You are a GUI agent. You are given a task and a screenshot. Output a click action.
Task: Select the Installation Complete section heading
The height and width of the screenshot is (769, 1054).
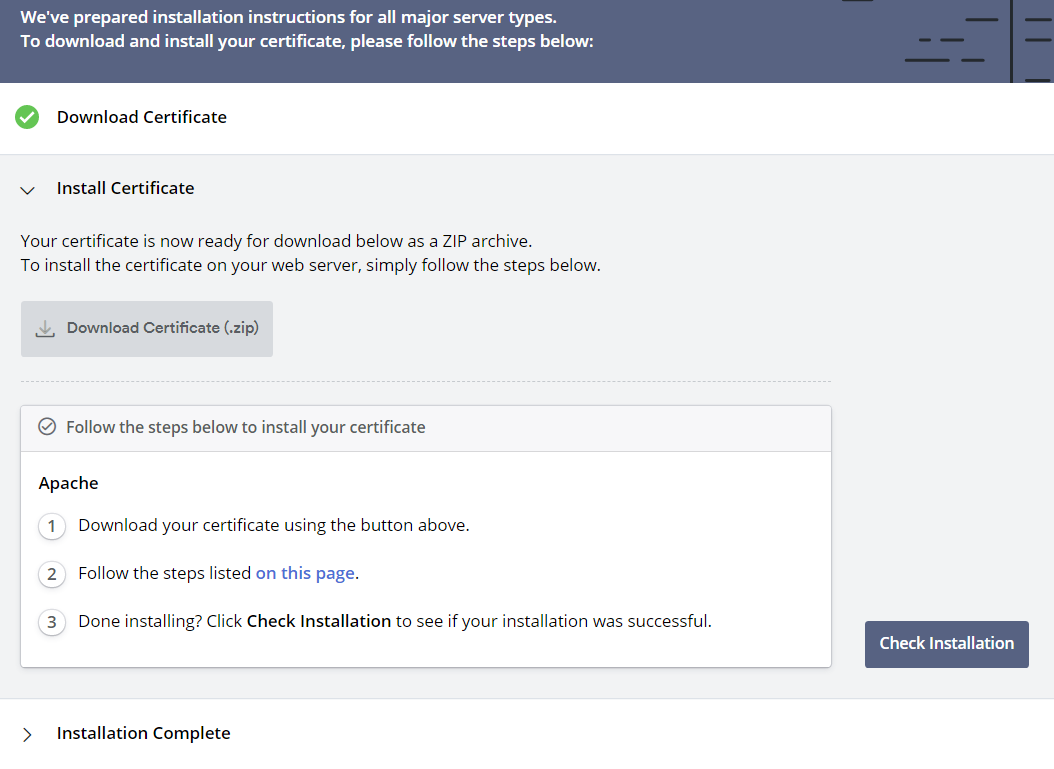143,733
